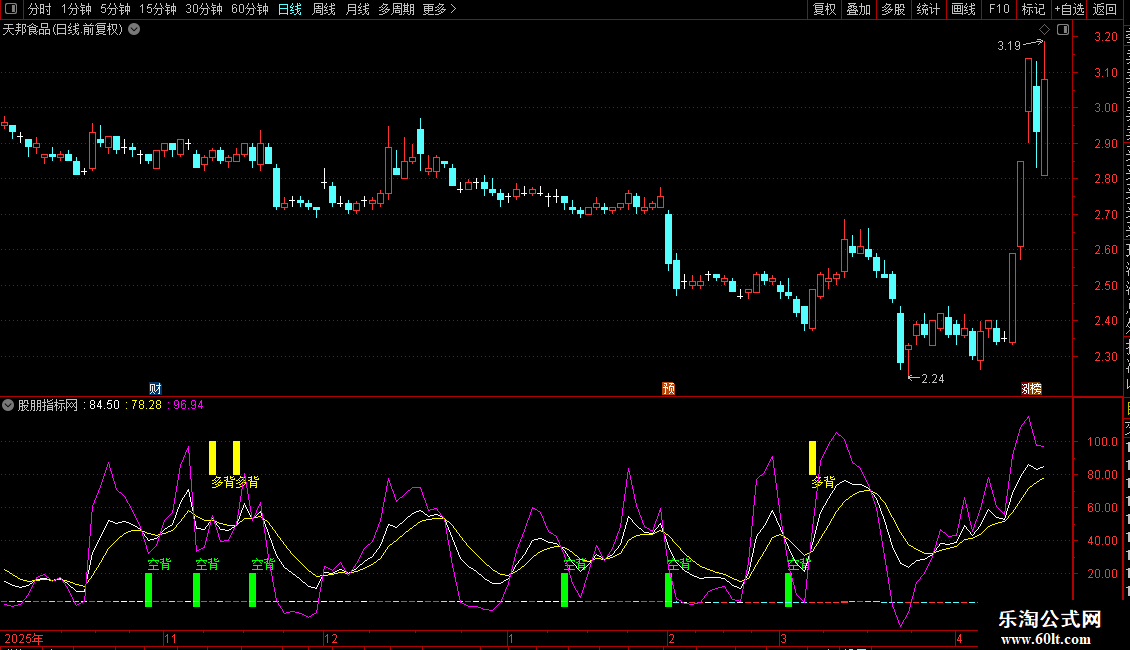Click the 多背 signal label near March
The width and height of the screenshot is (1130, 650).
[823, 482]
